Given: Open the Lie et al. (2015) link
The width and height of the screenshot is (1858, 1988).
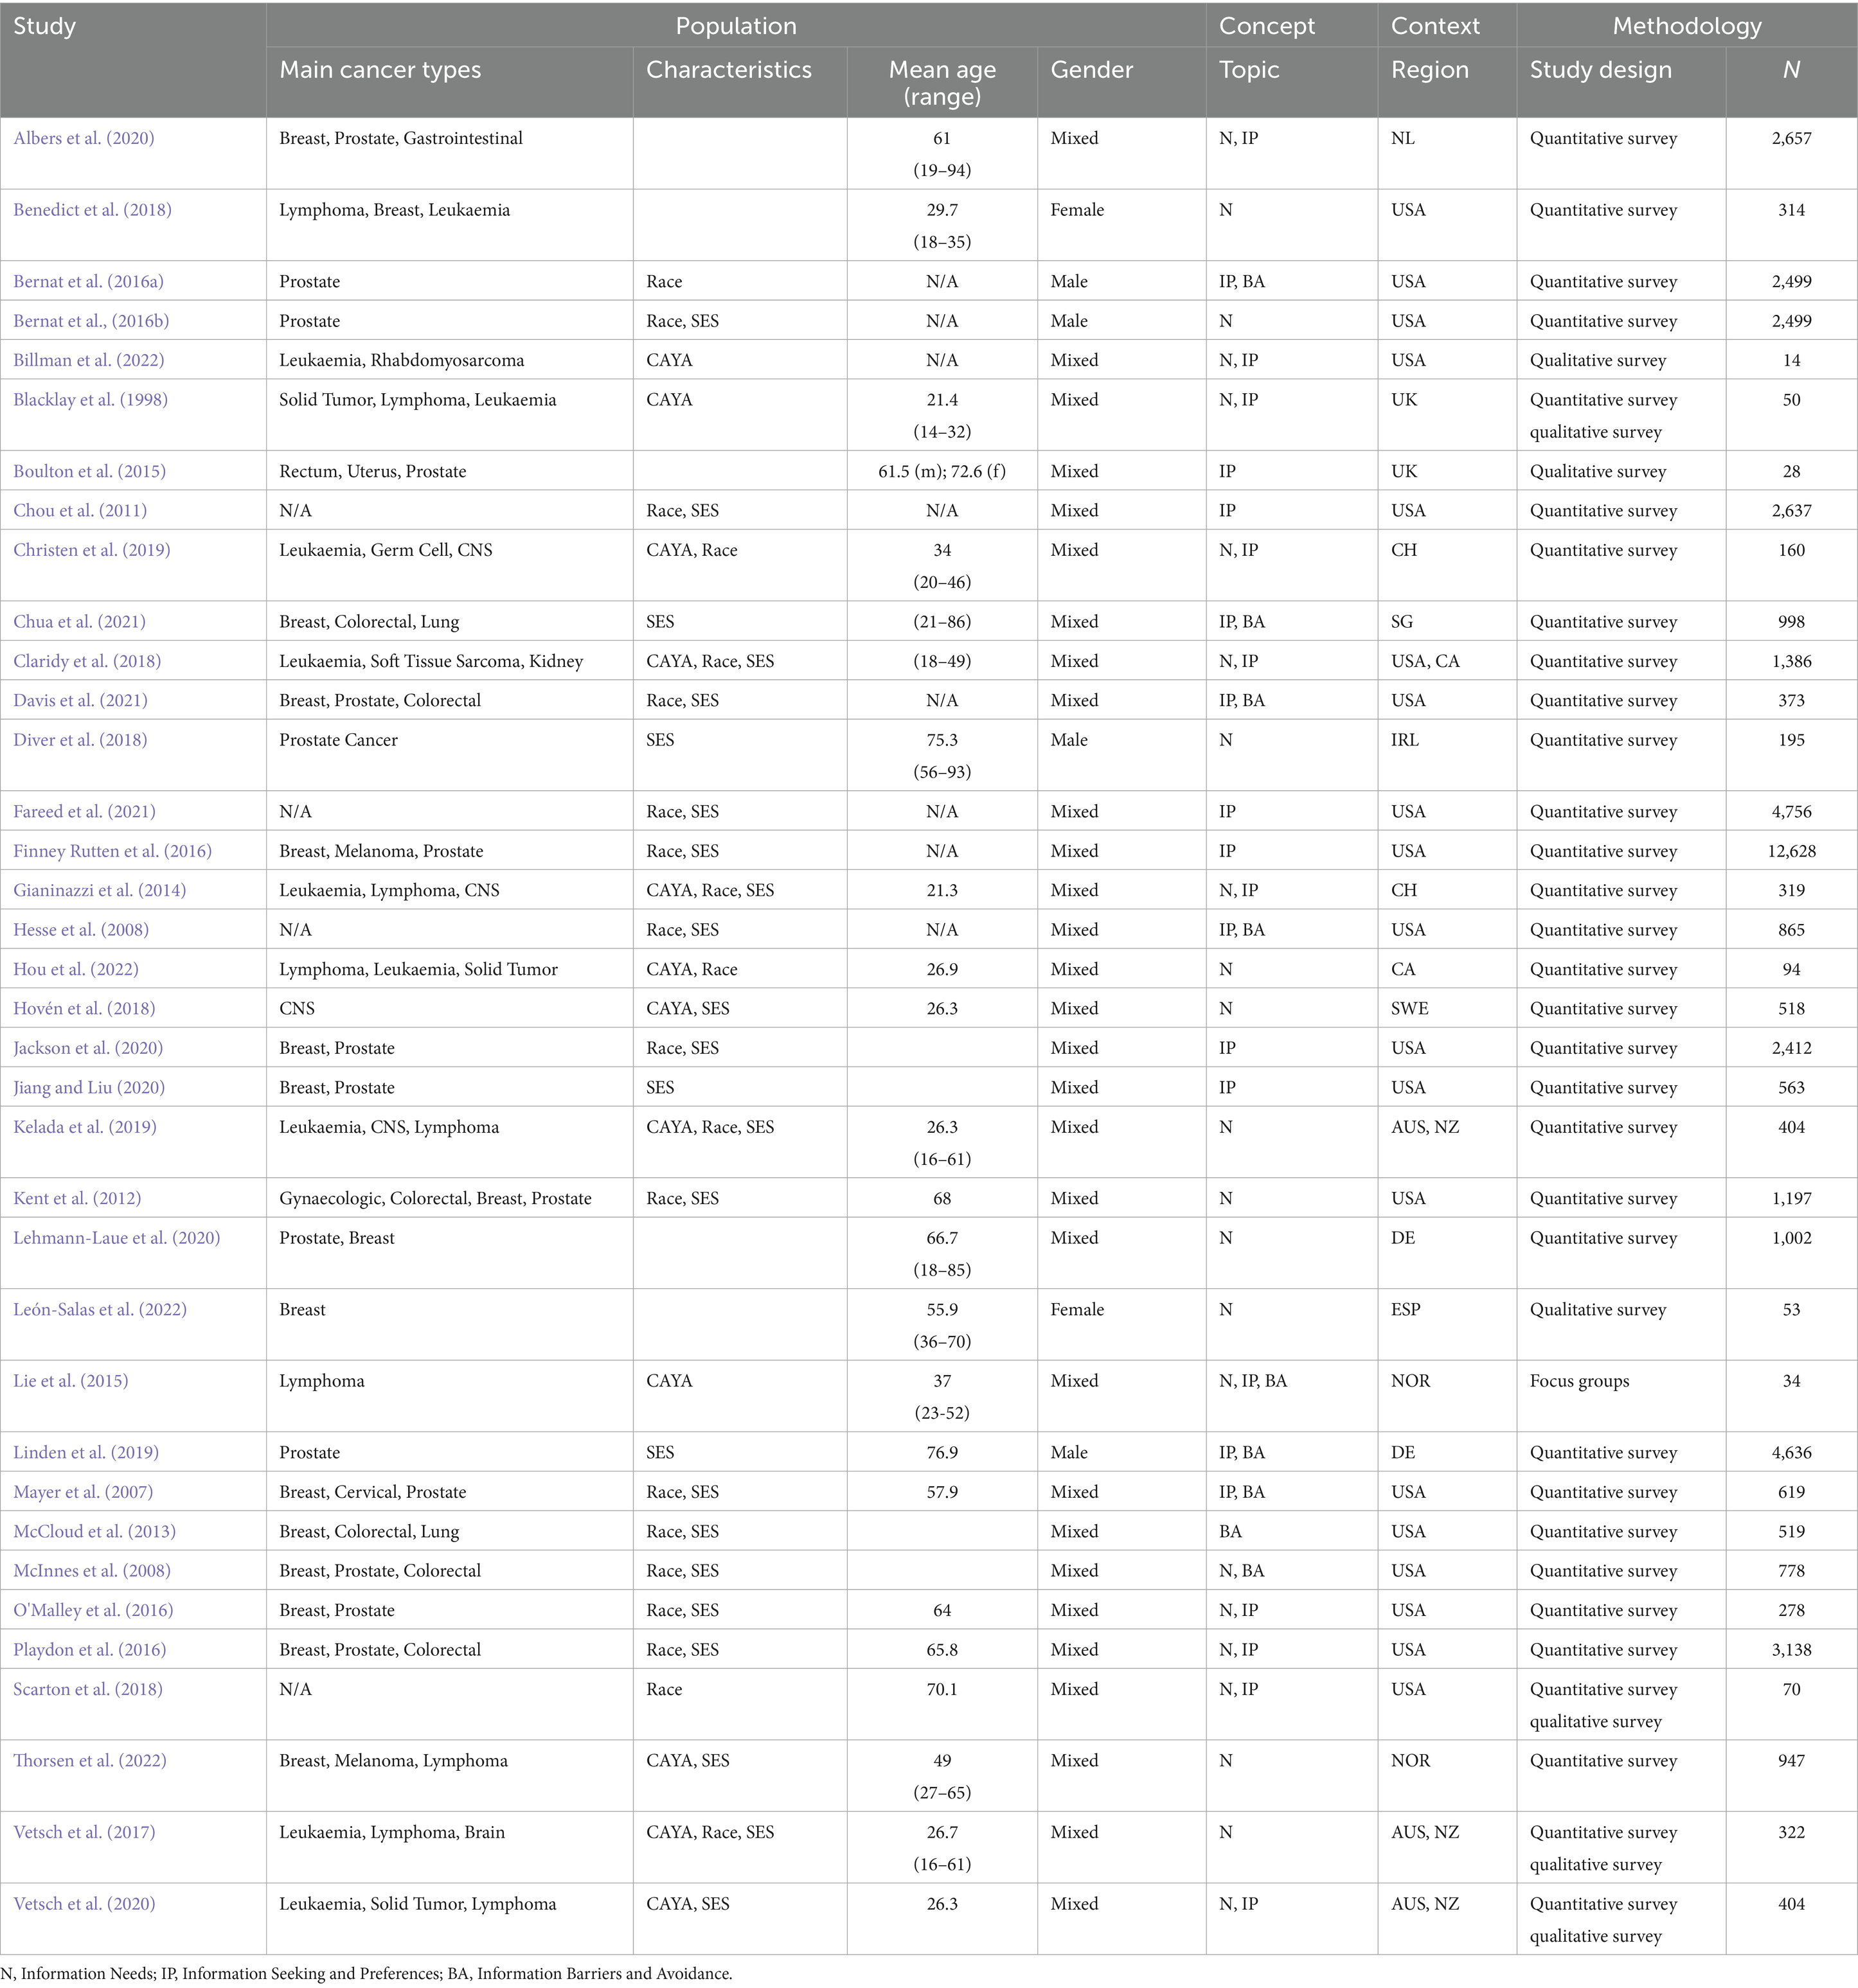Looking at the screenshot, I should [70, 1381].
